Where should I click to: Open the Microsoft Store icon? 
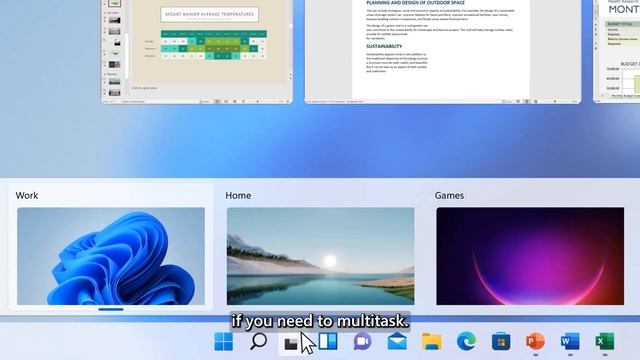click(501, 342)
